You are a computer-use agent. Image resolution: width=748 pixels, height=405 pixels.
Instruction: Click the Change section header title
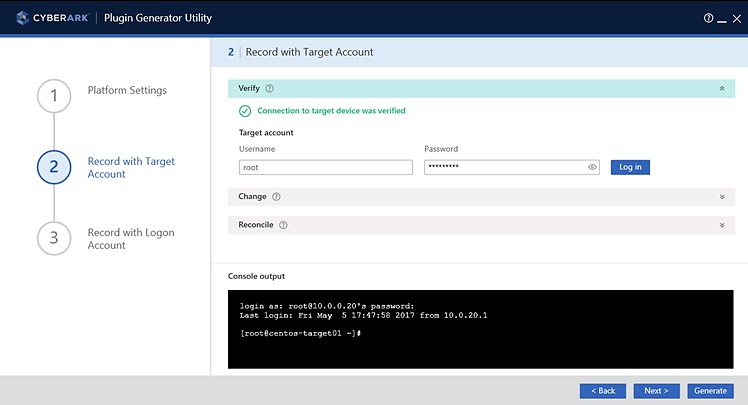pos(252,197)
